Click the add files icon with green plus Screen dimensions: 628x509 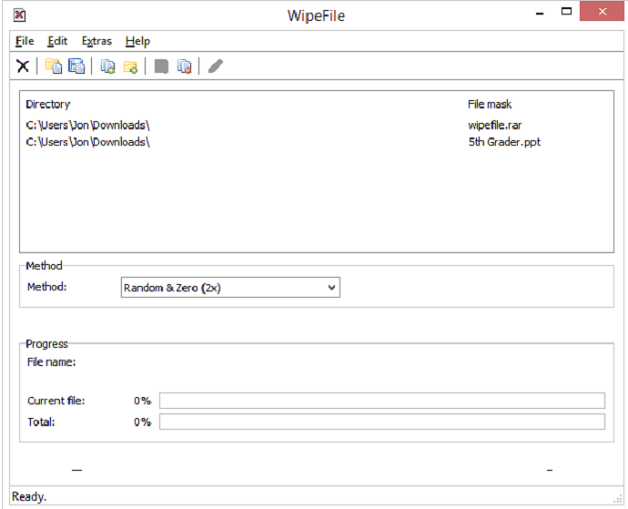click(107, 66)
